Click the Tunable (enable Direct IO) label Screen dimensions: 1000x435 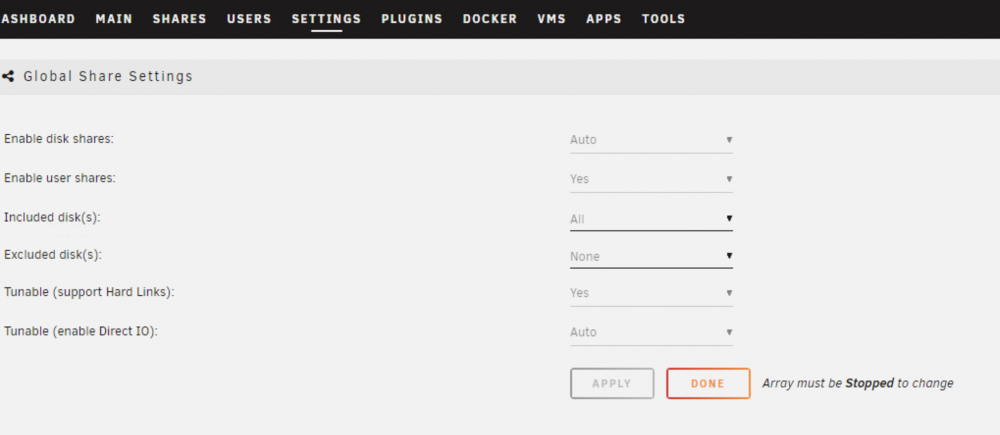pyautogui.click(x=80, y=332)
